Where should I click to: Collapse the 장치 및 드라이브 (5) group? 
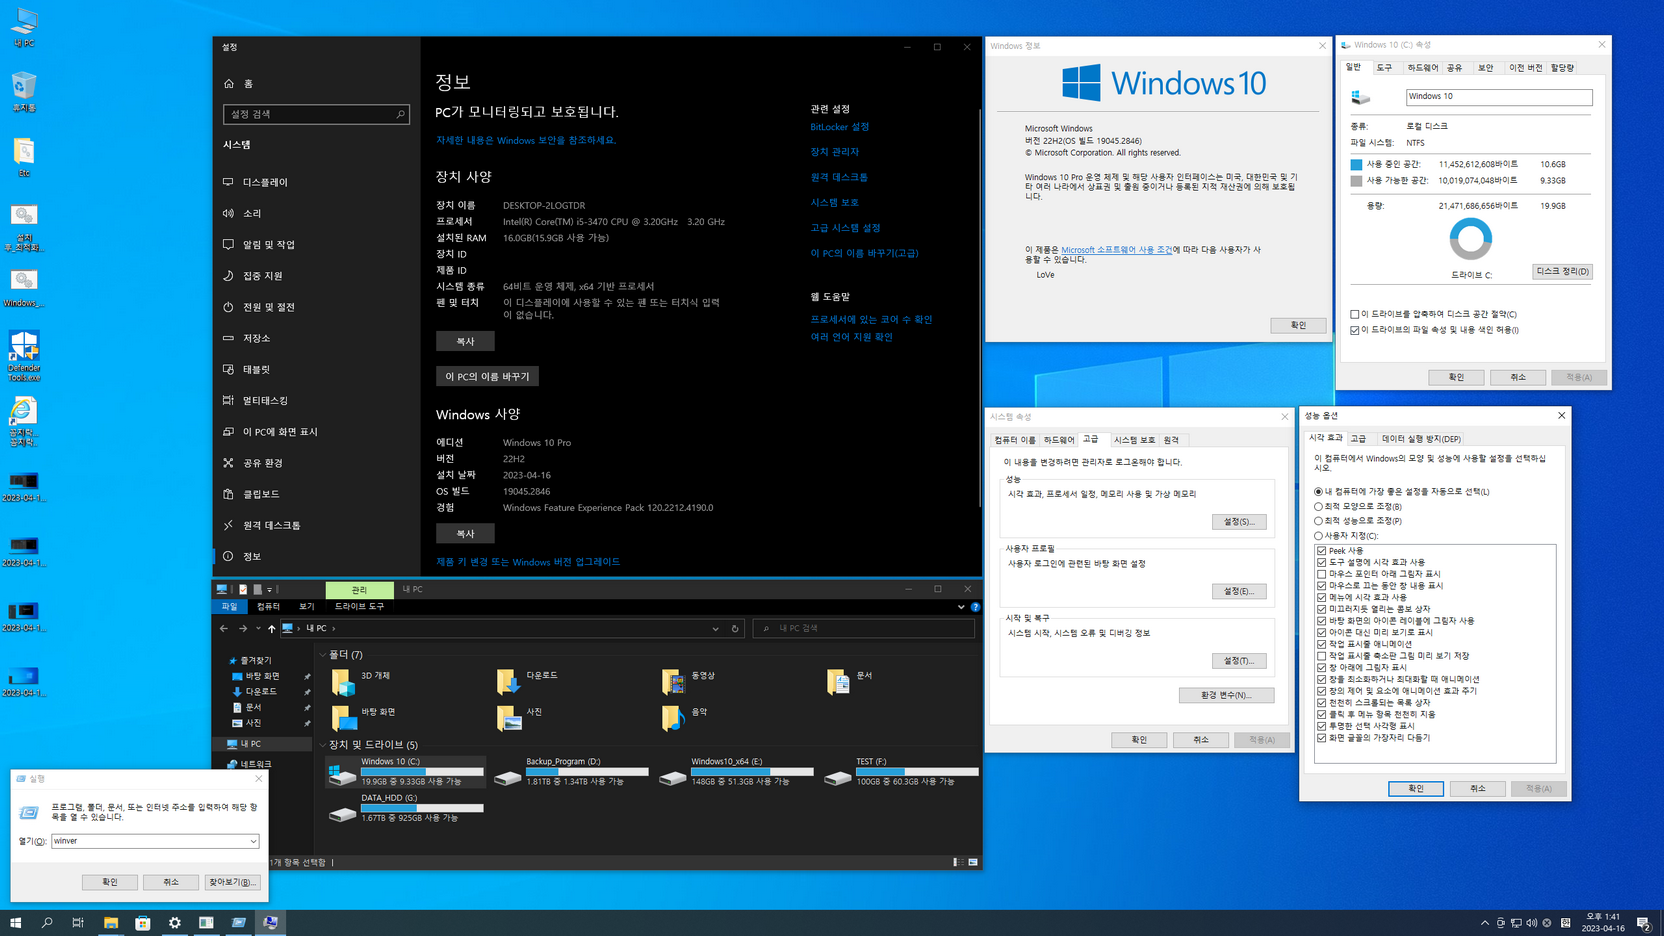pos(323,745)
